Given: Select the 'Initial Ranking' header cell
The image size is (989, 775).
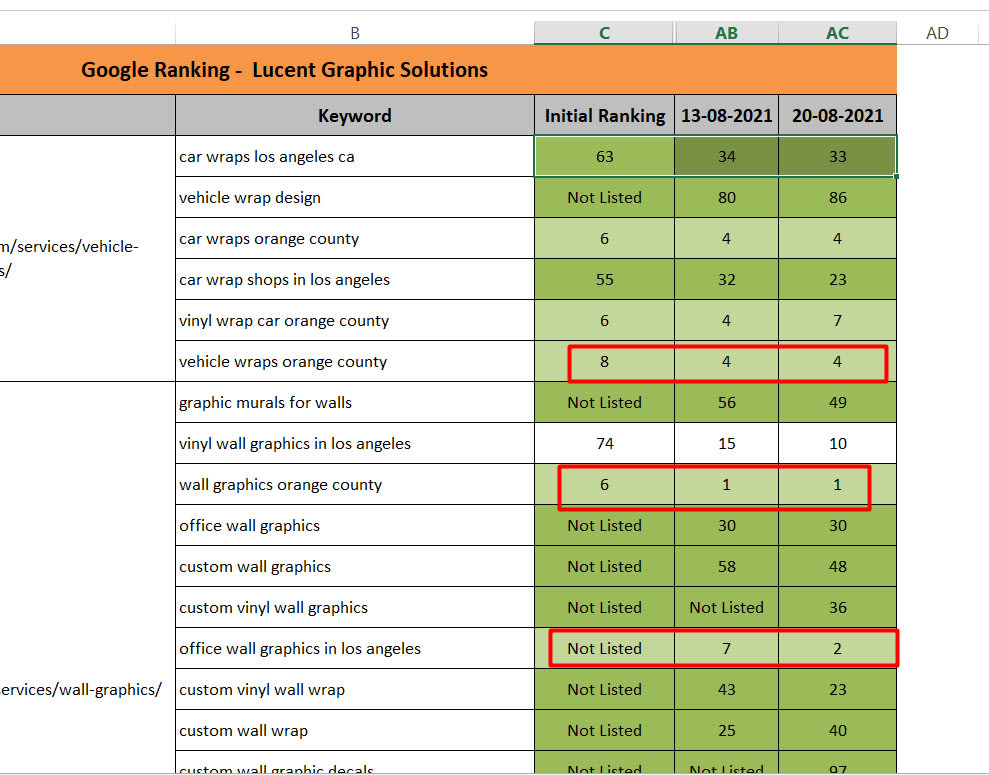Looking at the screenshot, I should 604,115.
